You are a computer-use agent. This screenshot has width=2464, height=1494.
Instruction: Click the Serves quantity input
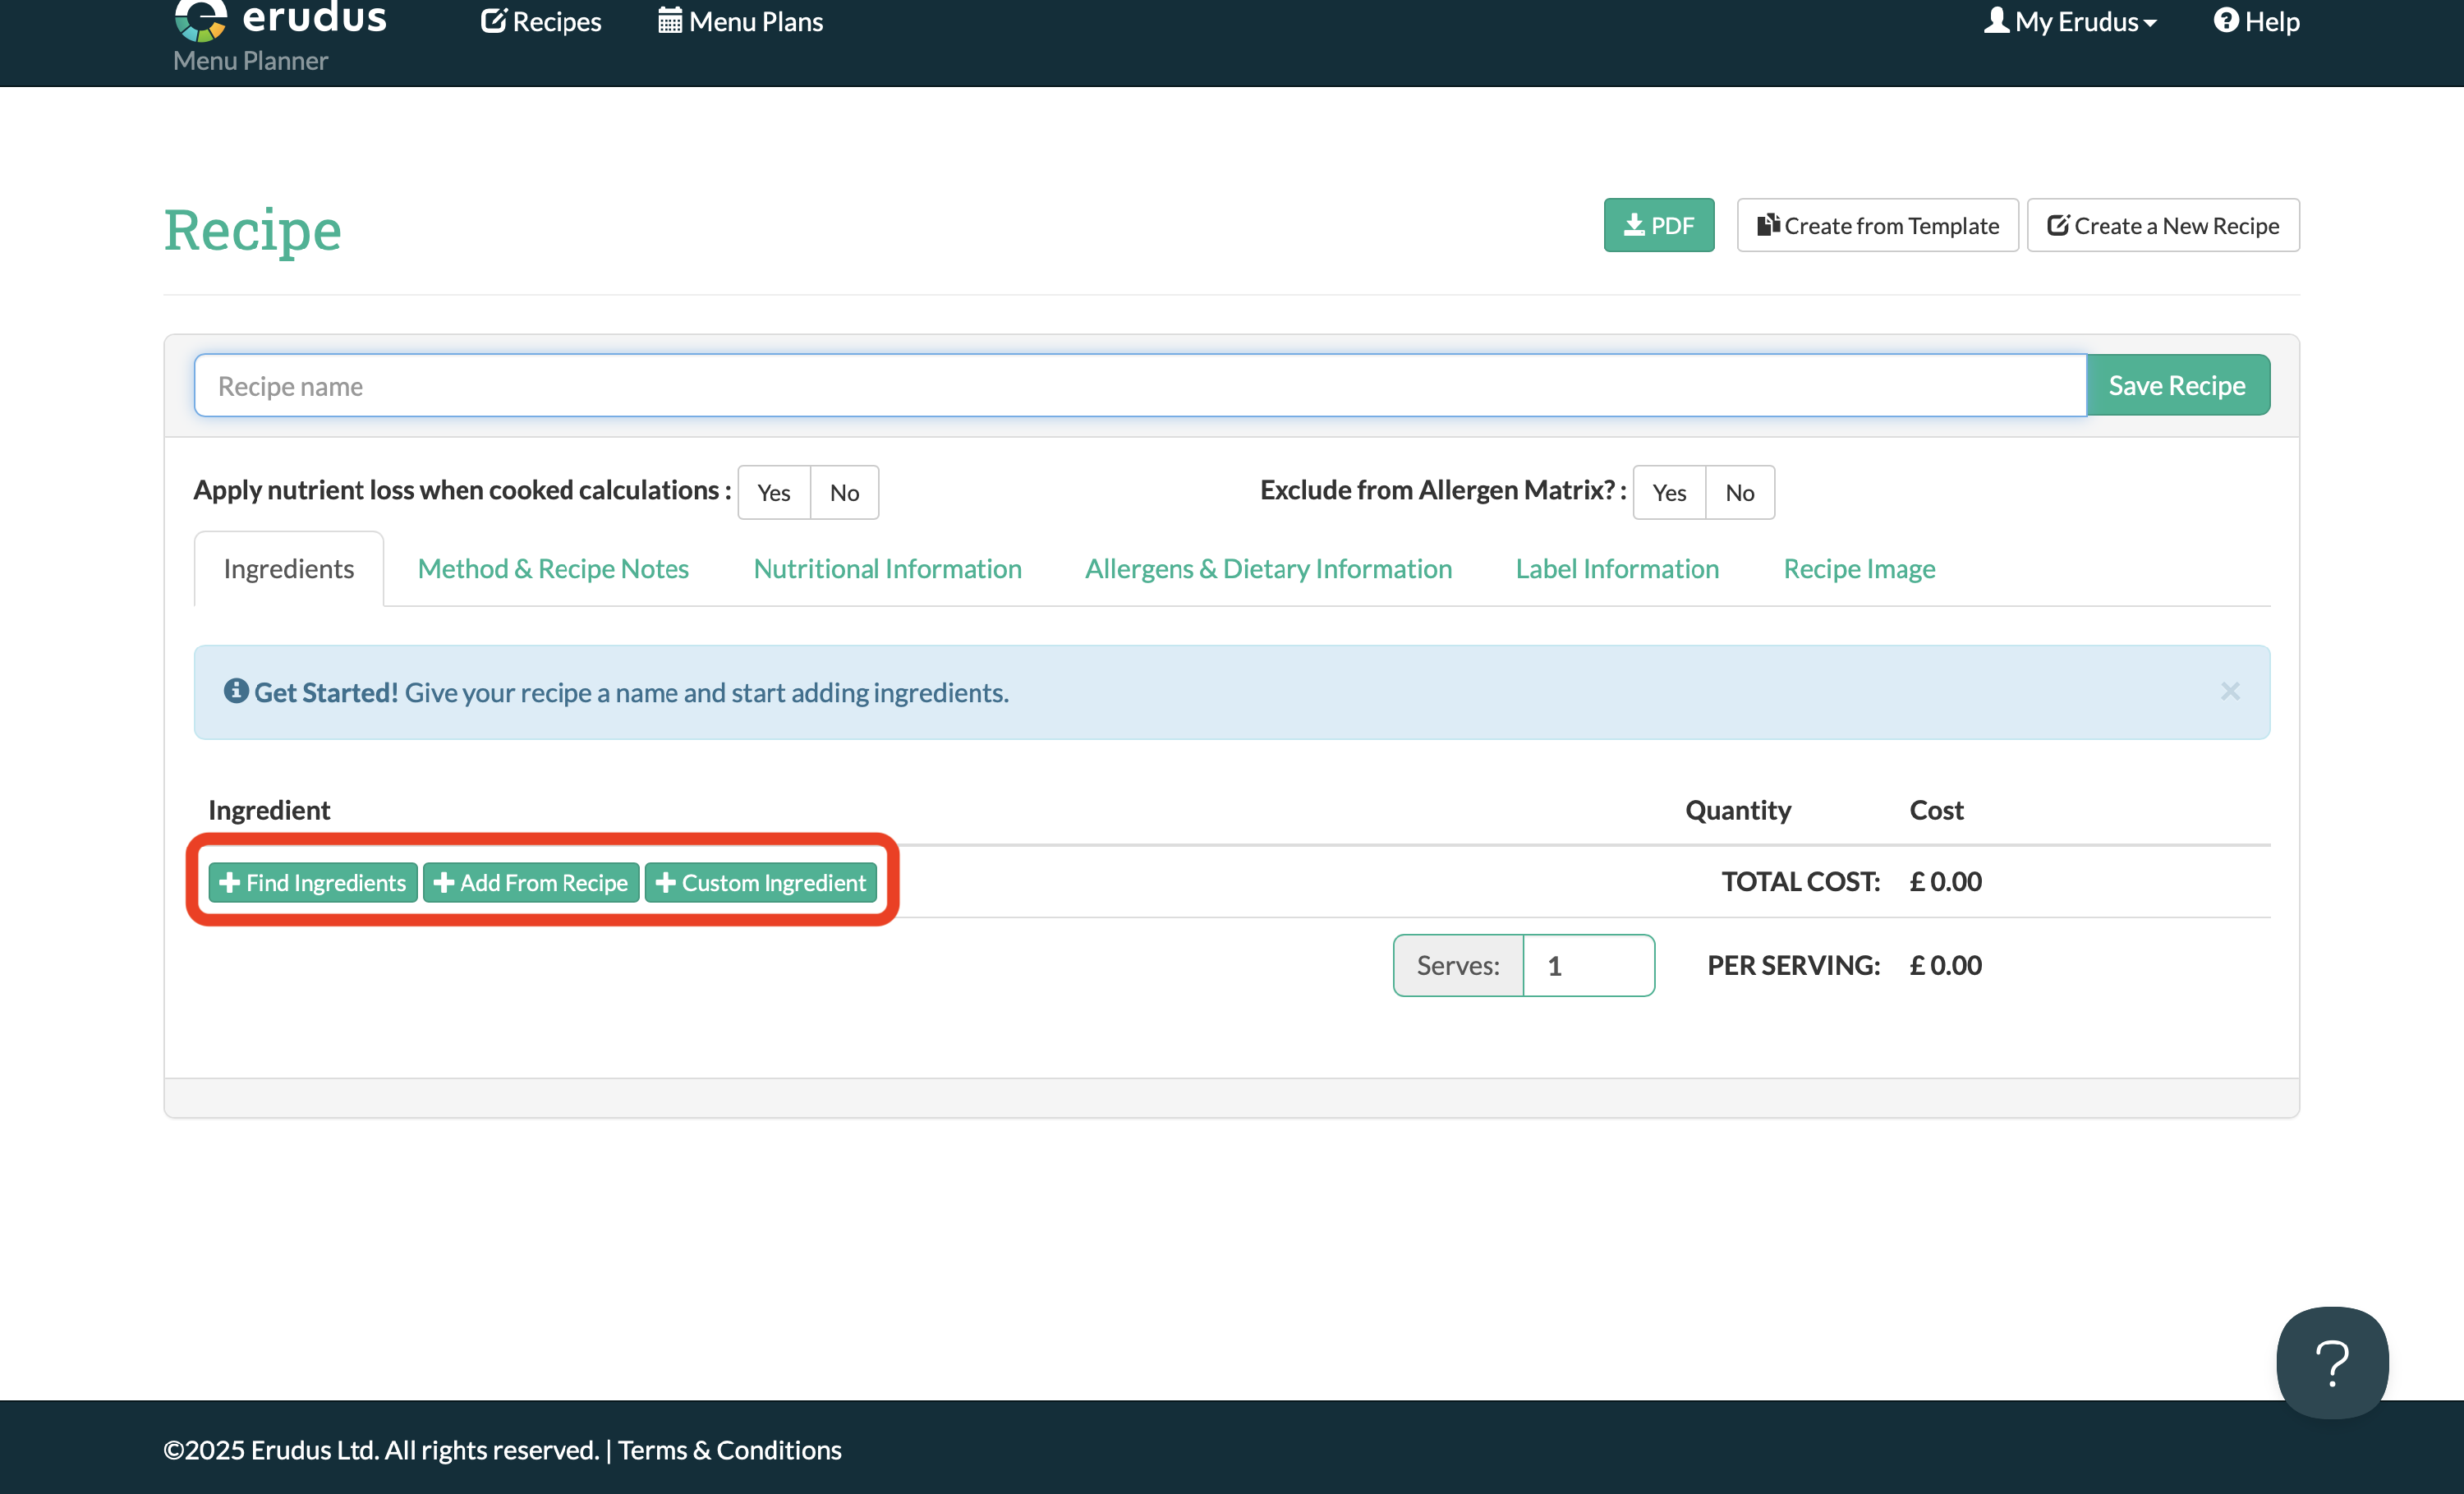tap(1587, 966)
